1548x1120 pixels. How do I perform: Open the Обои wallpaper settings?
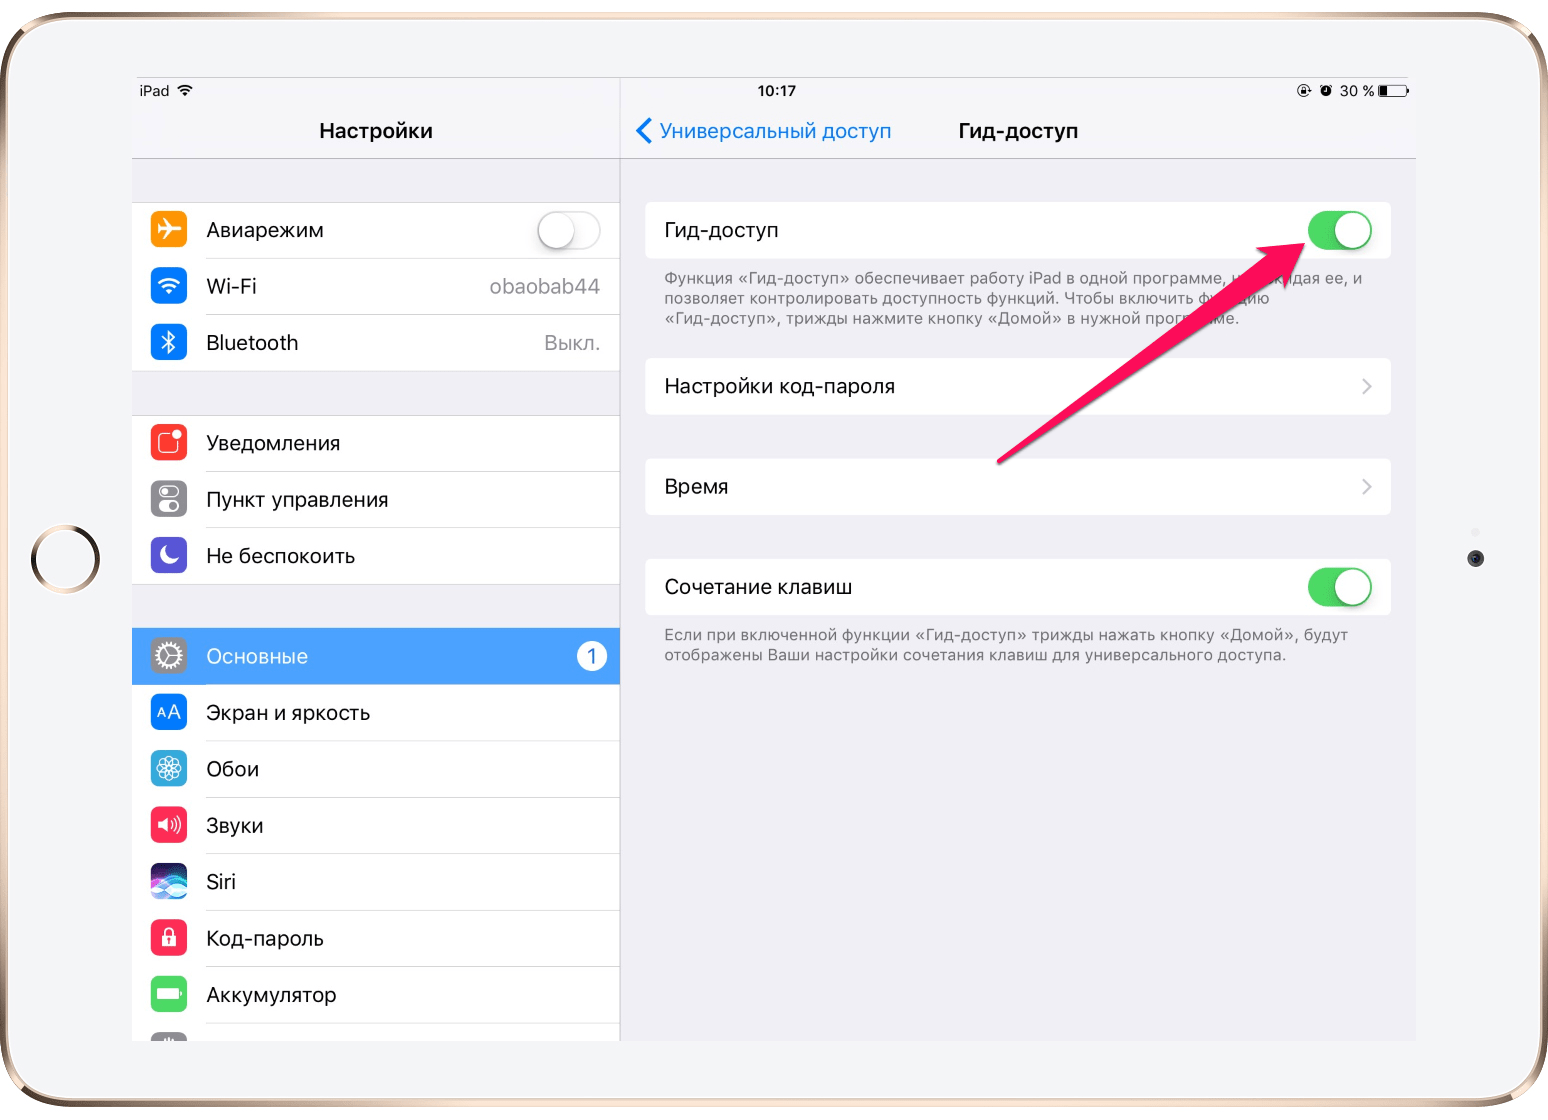coord(376,769)
